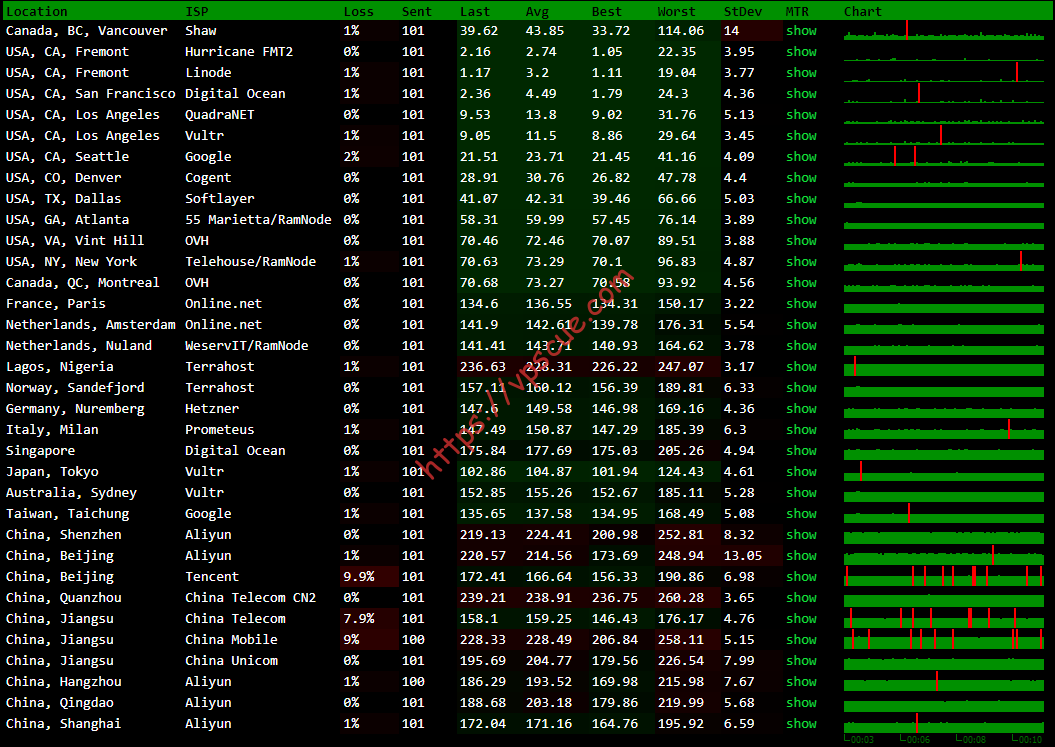The image size is (1055, 747).
Task: Show MTR for Nuland WeservIT/RamNode
Action: pyautogui.click(x=801, y=346)
